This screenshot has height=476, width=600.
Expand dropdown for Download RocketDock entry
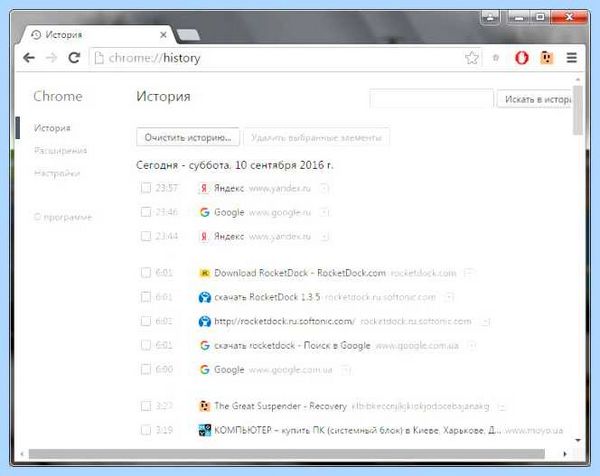468,273
